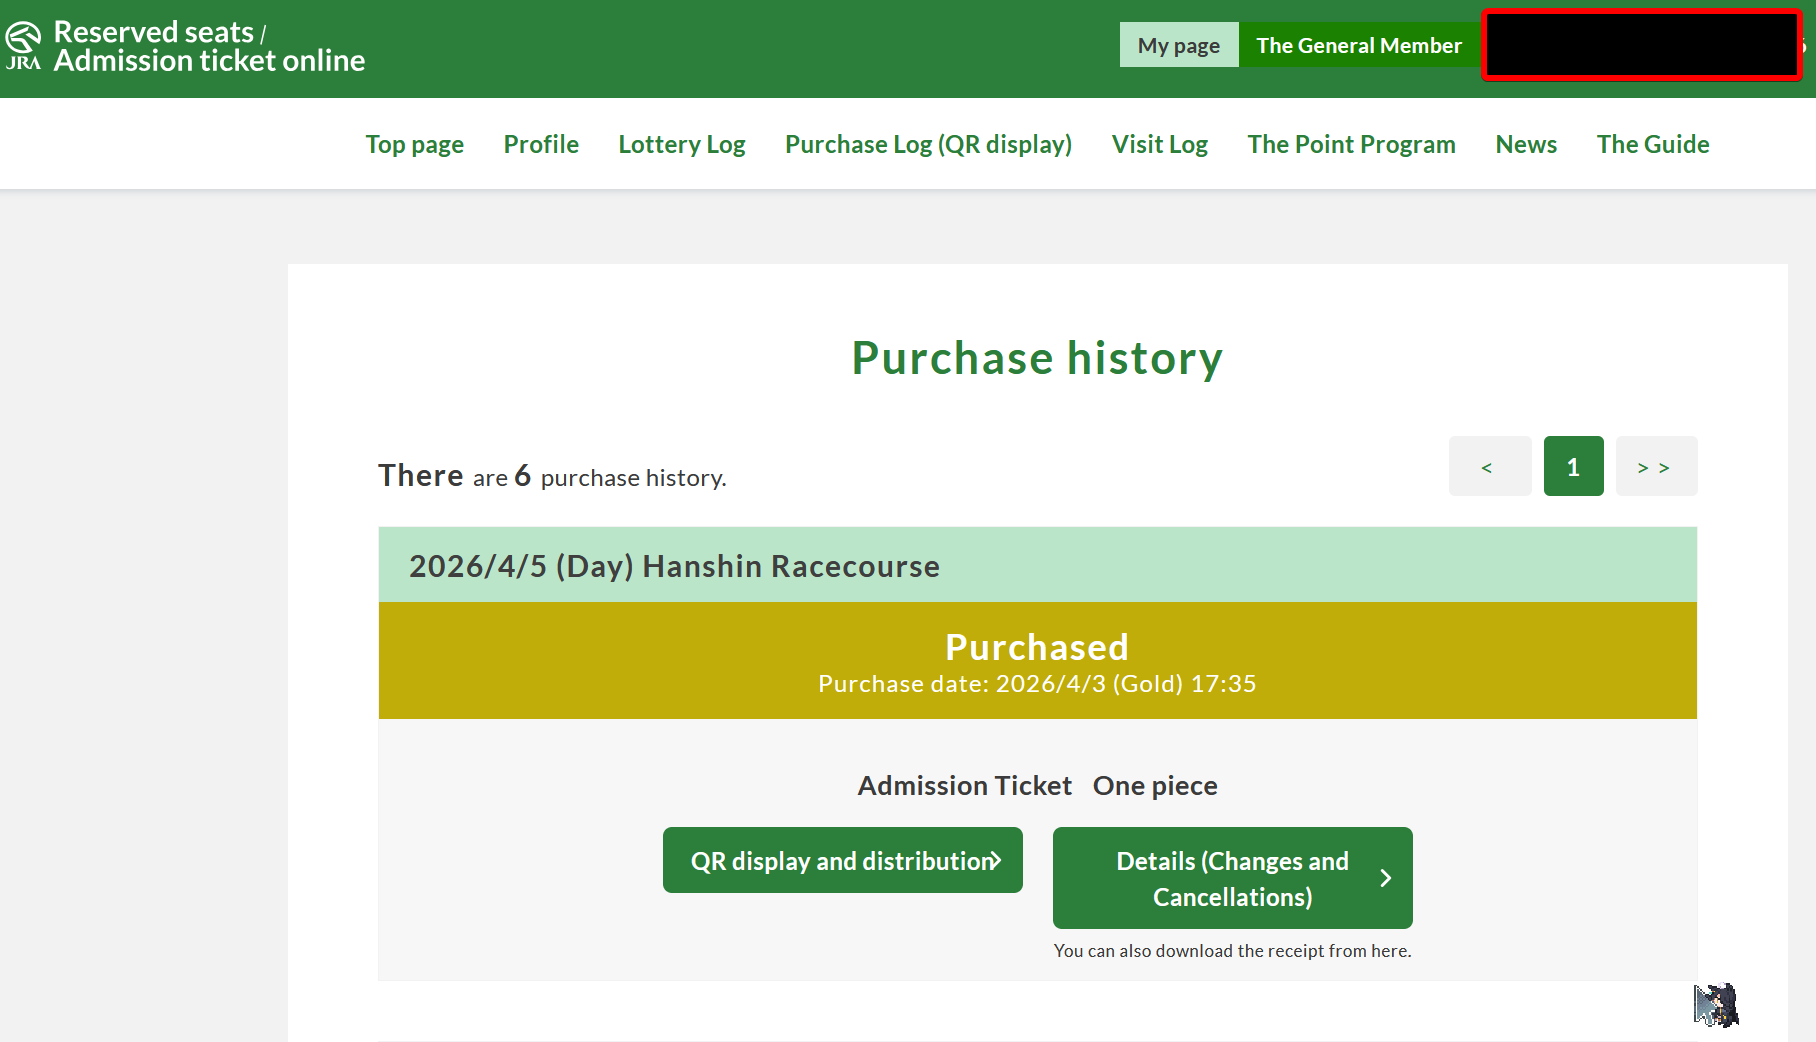Click the Admission Ticket One piece text

tap(1038, 786)
